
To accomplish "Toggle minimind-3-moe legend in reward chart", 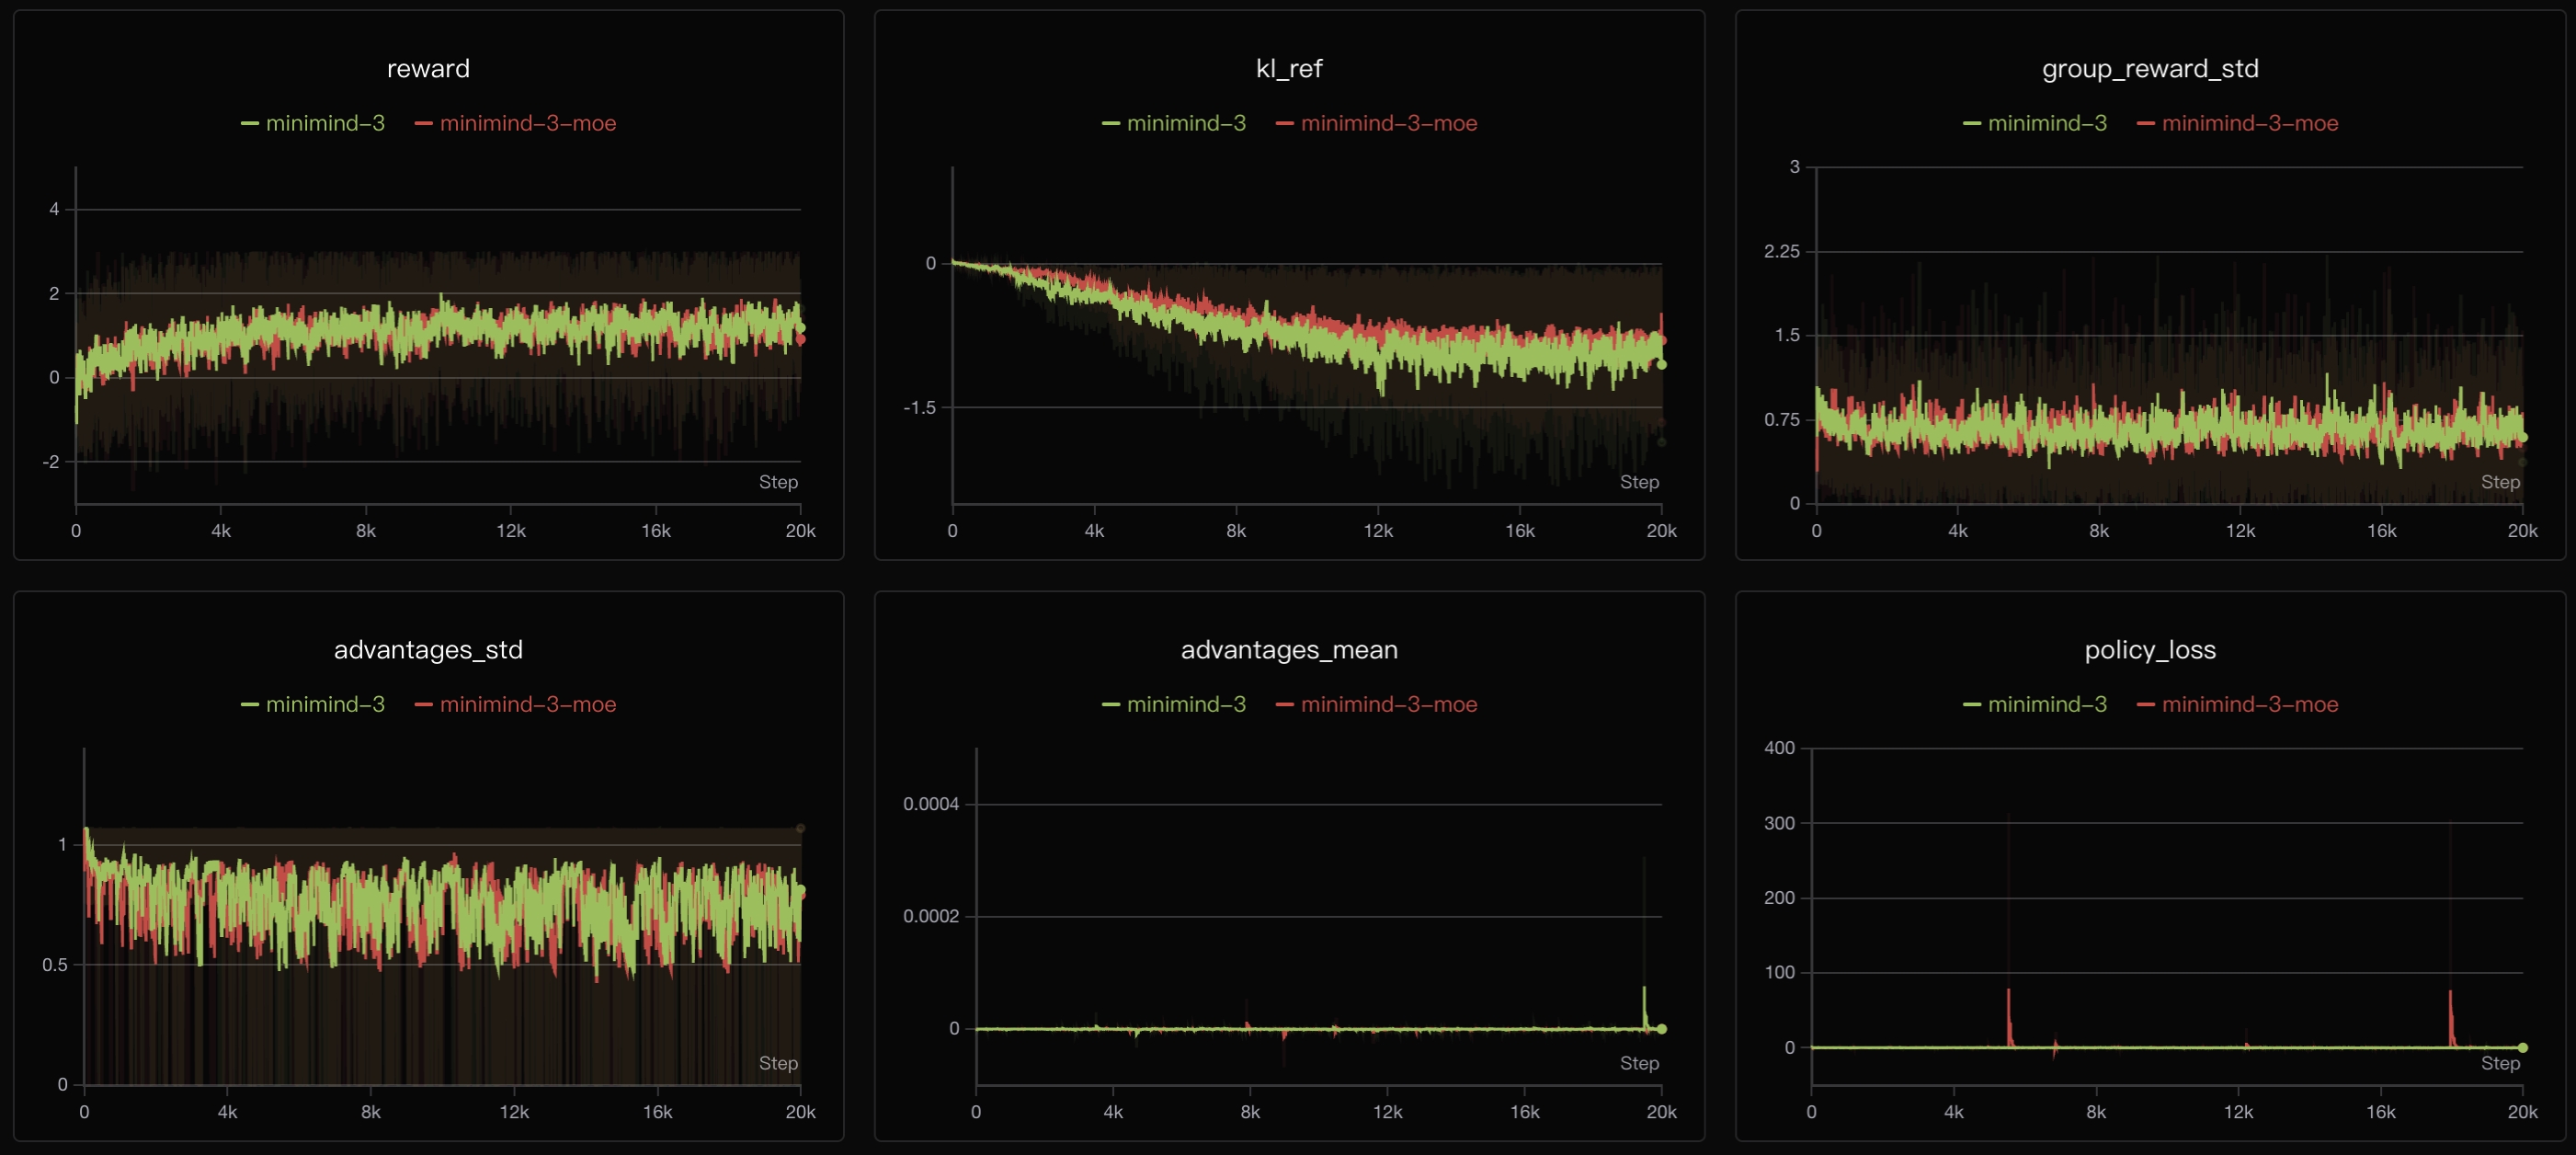I will point(527,123).
